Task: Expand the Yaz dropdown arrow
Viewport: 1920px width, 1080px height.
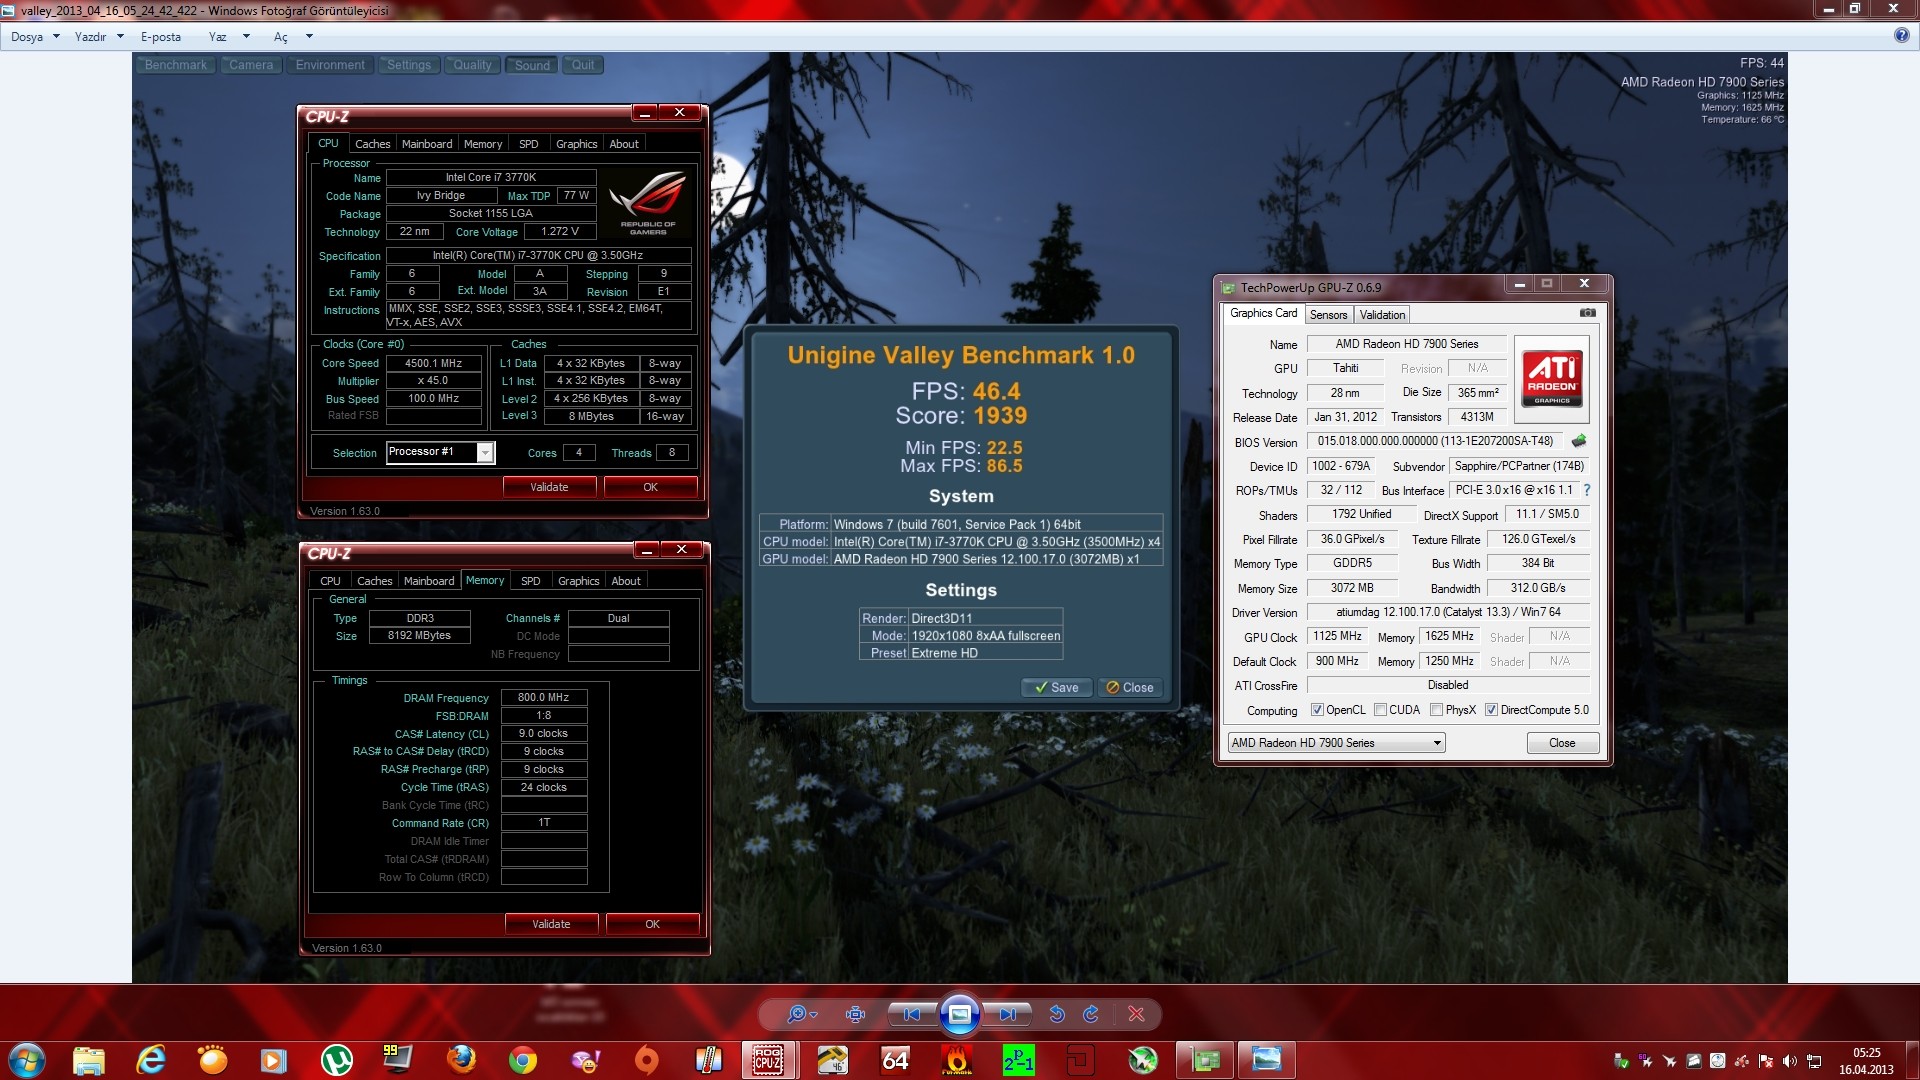Action: (246, 37)
